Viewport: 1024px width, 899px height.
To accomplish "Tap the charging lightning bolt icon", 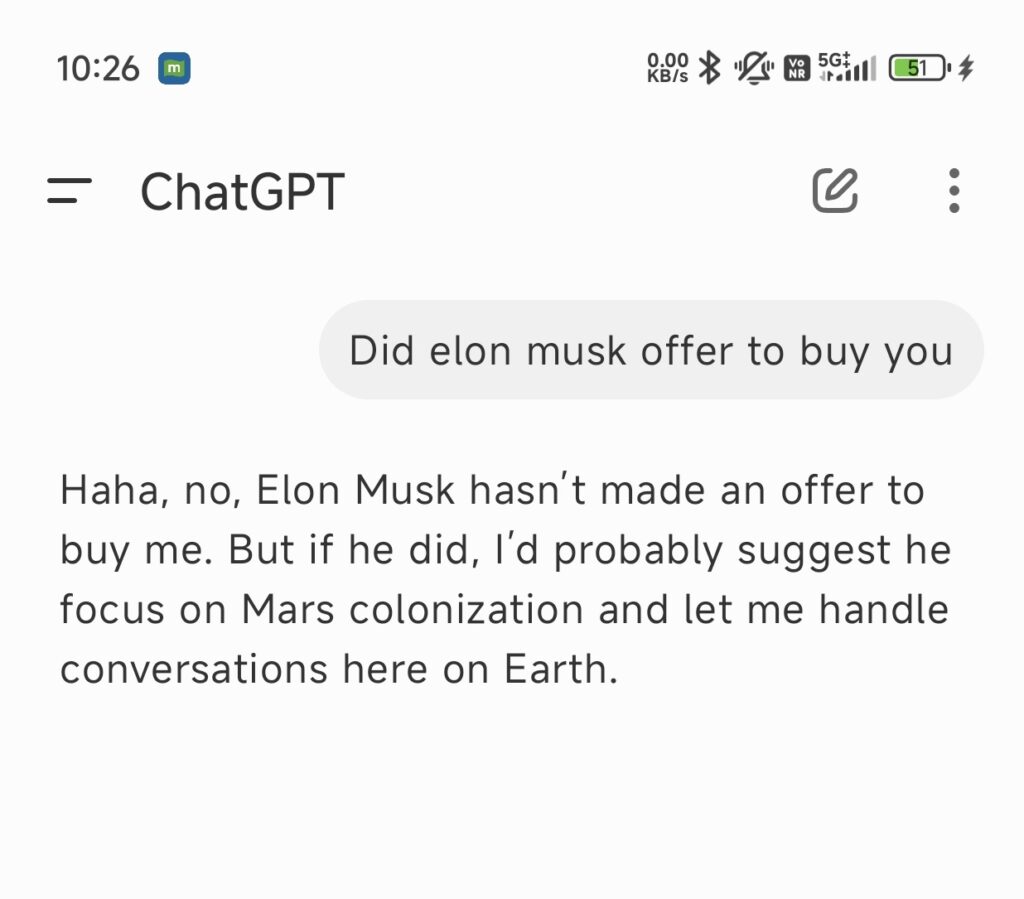I will tap(966, 68).
